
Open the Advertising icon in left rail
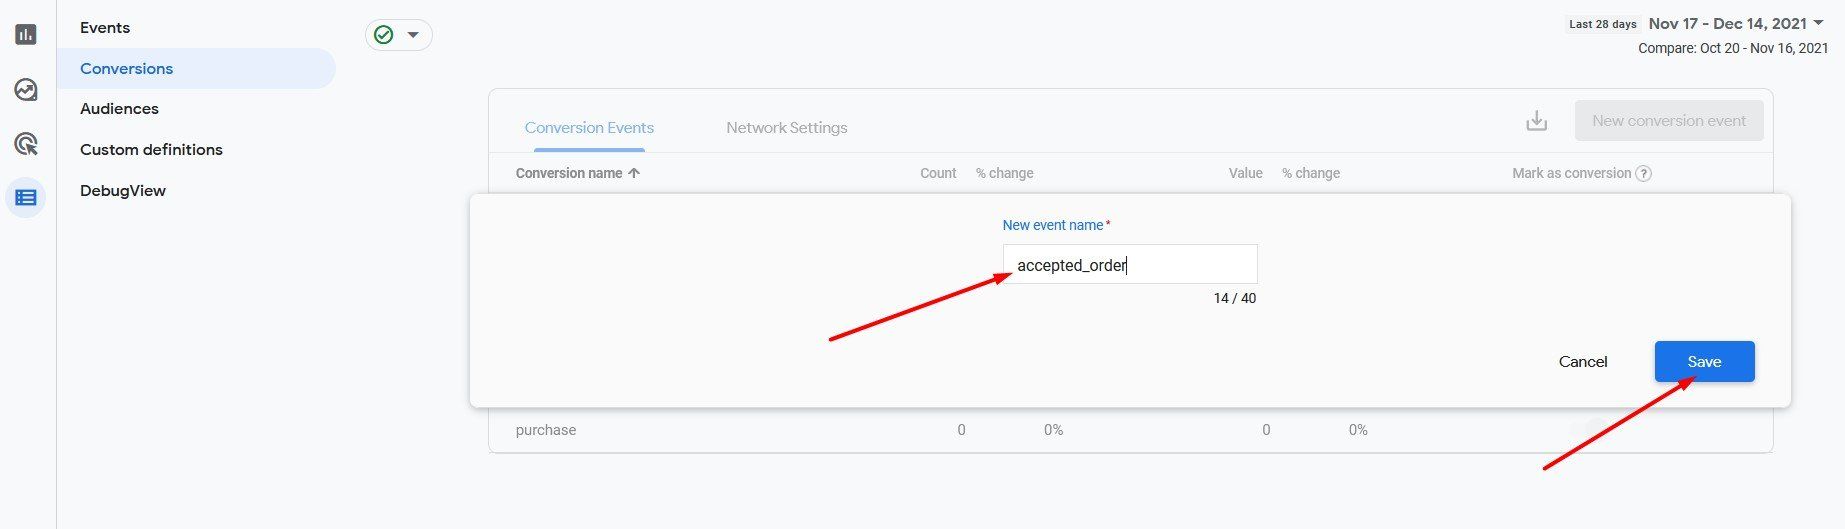(x=26, y=144)
